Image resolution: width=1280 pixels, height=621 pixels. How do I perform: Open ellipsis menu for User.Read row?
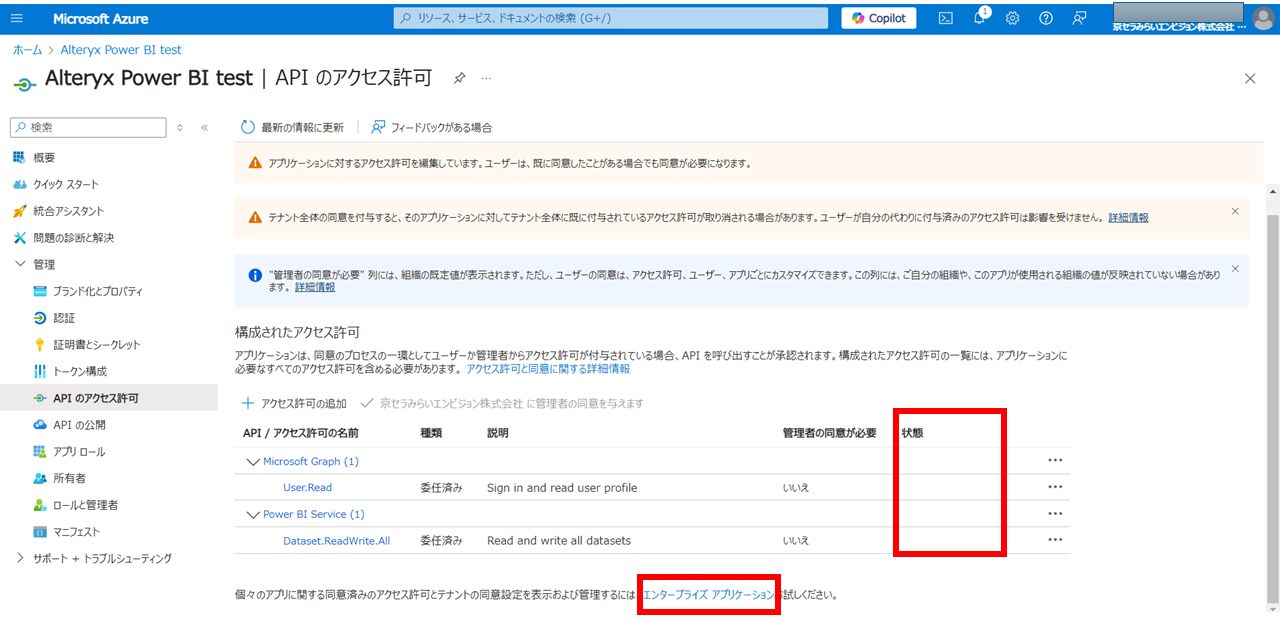1054,487
